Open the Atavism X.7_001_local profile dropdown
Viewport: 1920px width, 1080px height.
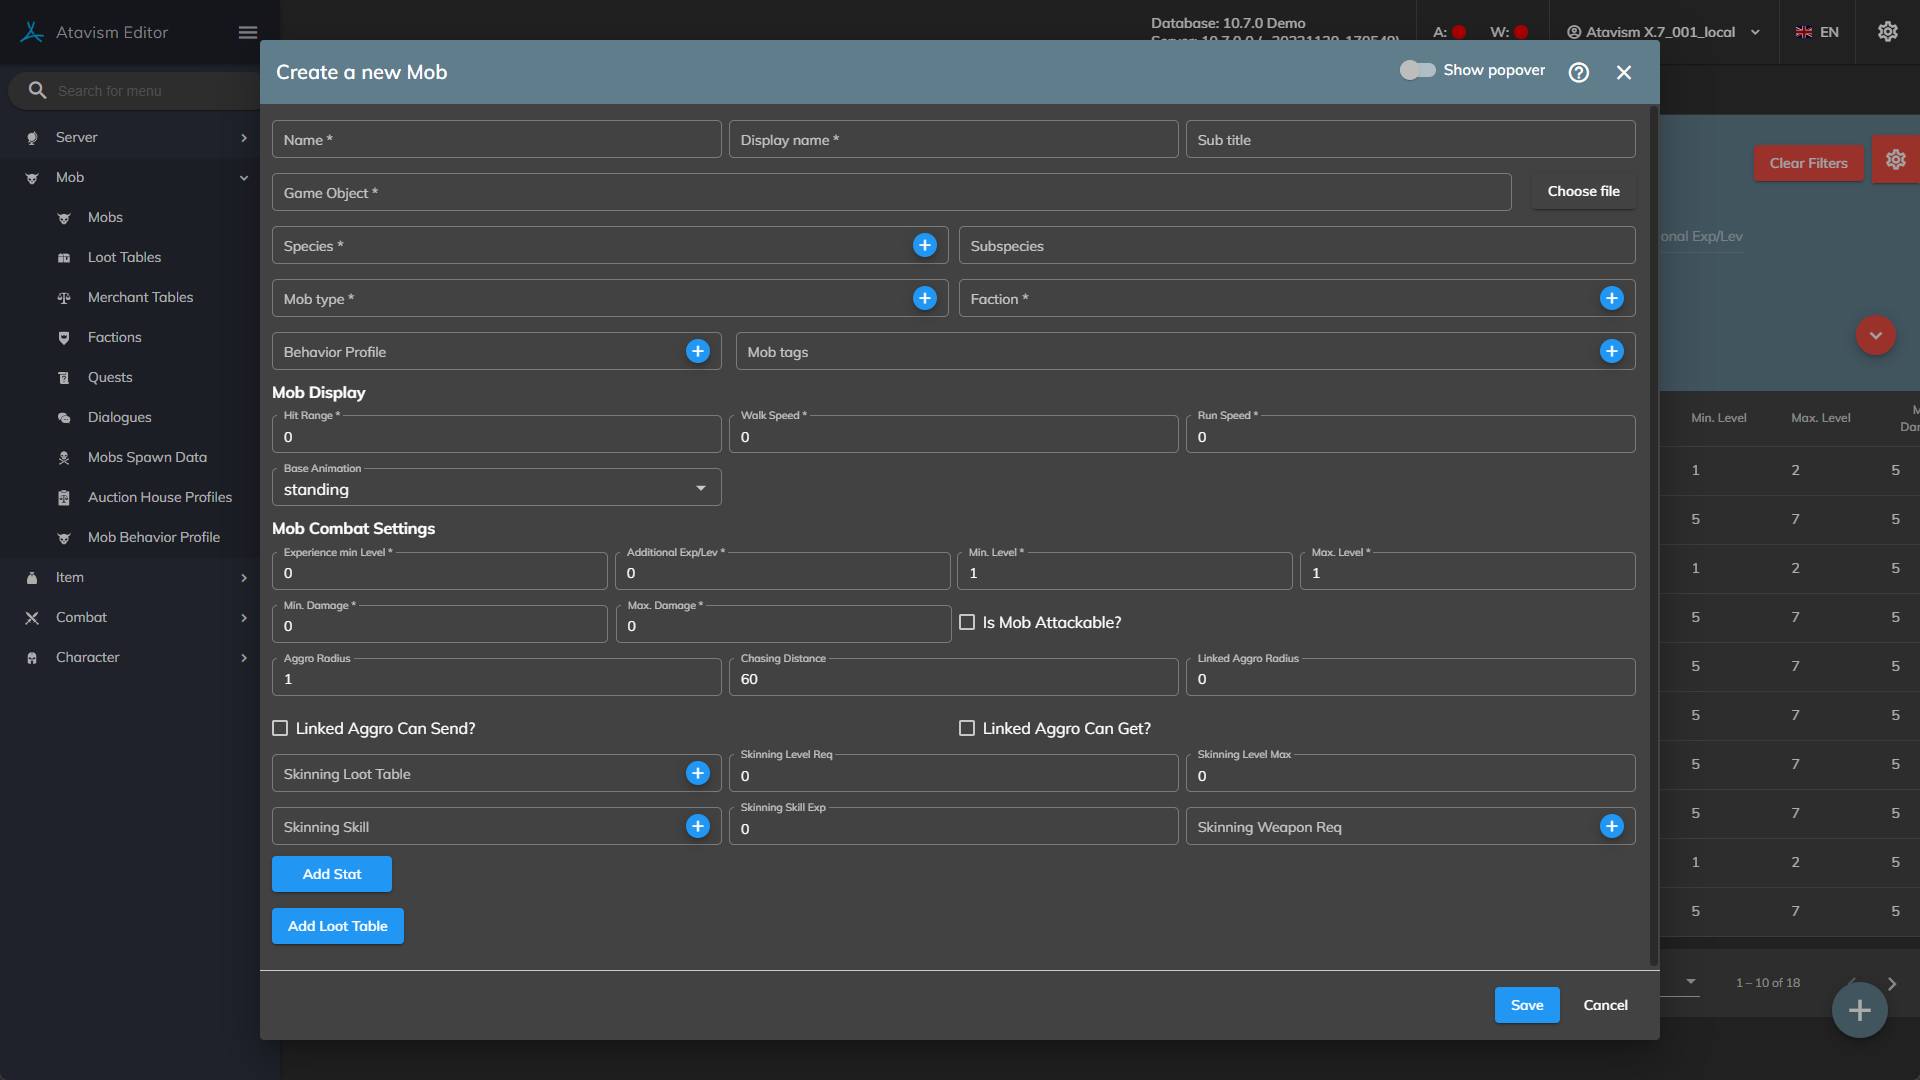(x=1662, y=33)
